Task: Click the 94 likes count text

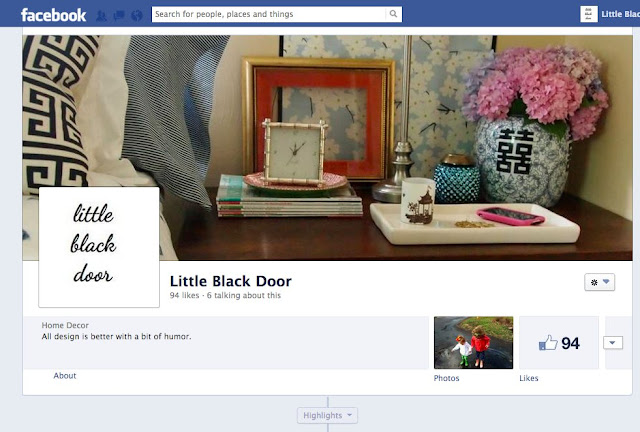Action: coord(184,295)
